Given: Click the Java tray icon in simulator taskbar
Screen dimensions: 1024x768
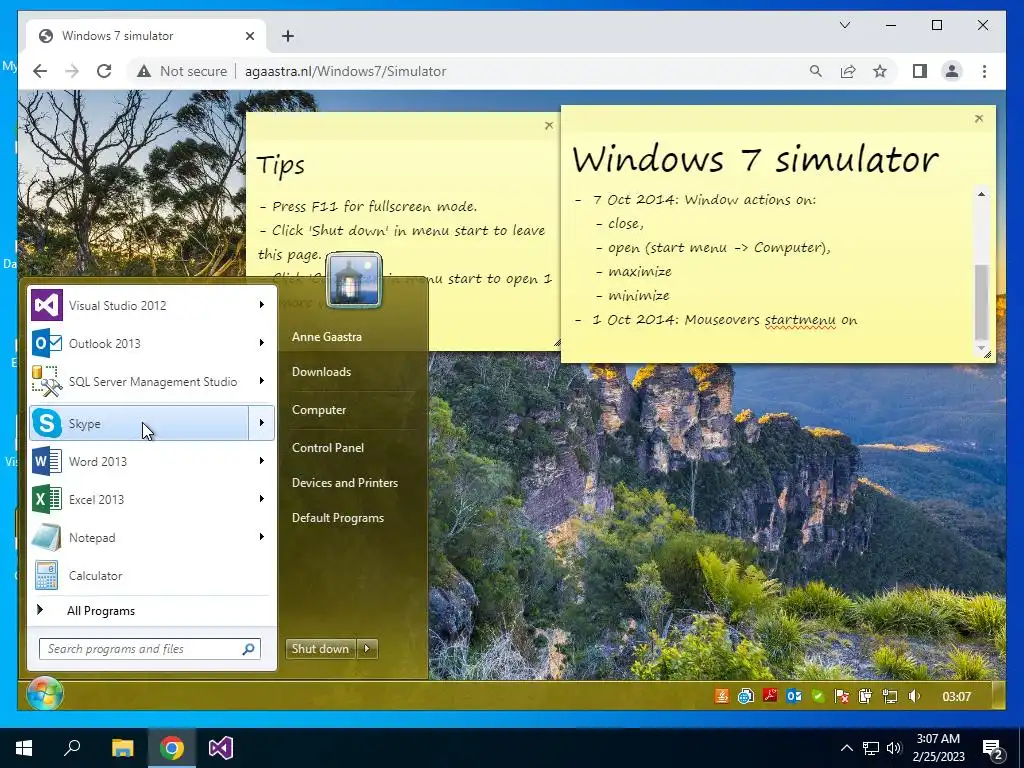Looking at the screenshot, I should [x=722, y=696].
